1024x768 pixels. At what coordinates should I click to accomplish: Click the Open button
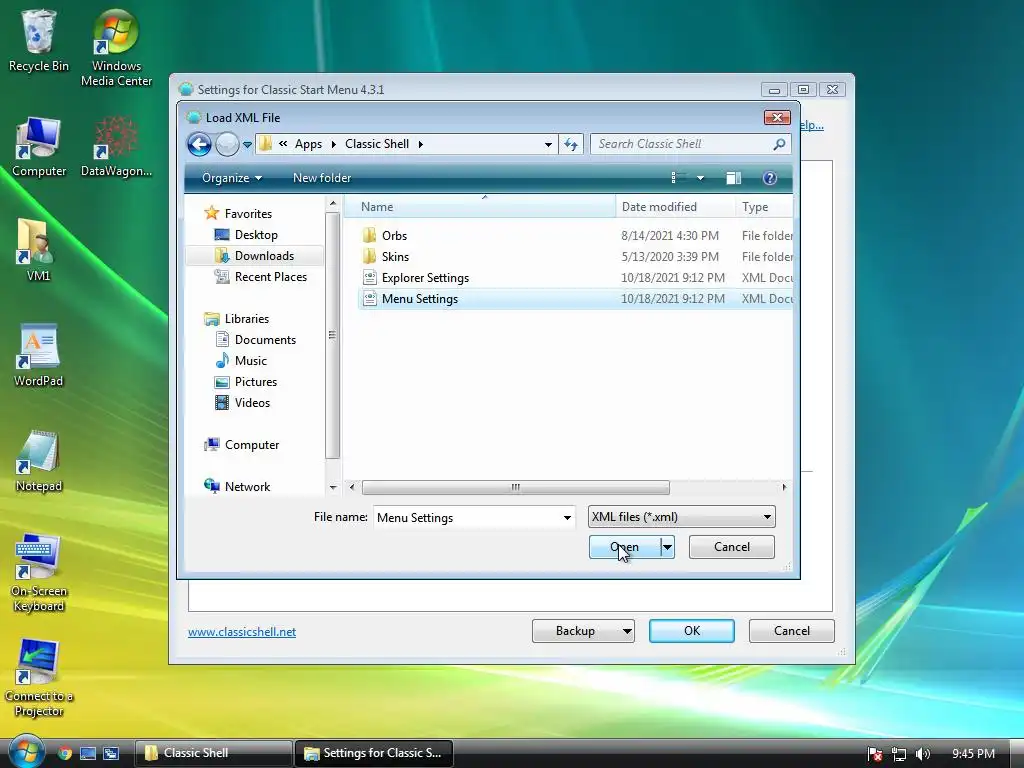coord(625,547)
